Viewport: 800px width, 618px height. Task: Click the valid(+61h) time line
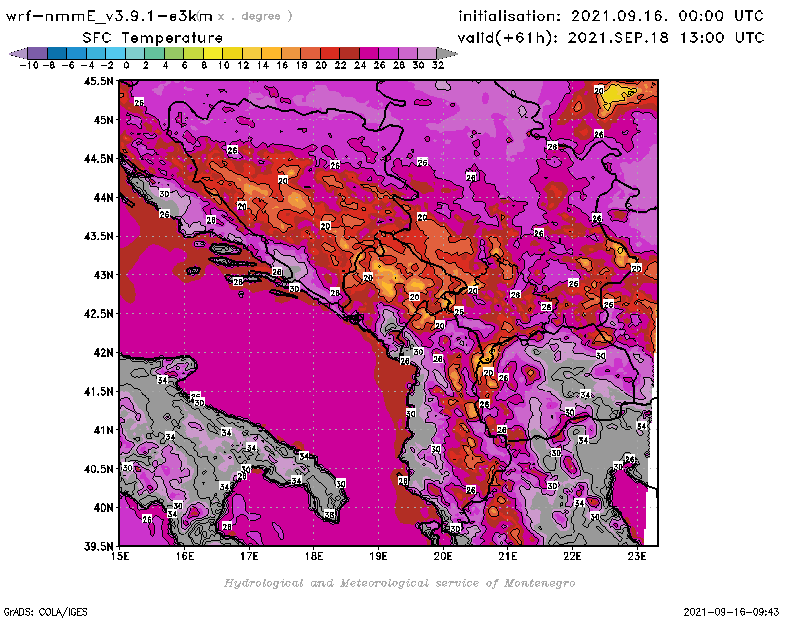(x=611, y=38)
